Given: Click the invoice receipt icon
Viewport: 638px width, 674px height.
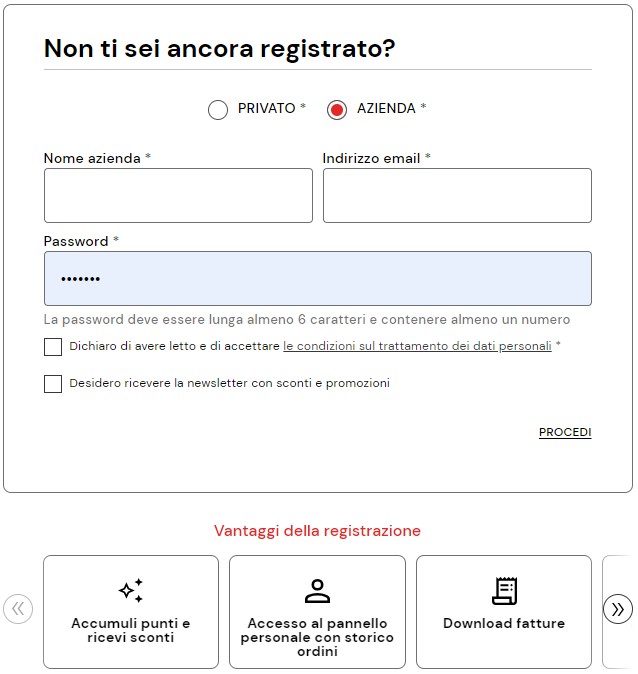Looking at the screenshot, I should pos(504,591).
